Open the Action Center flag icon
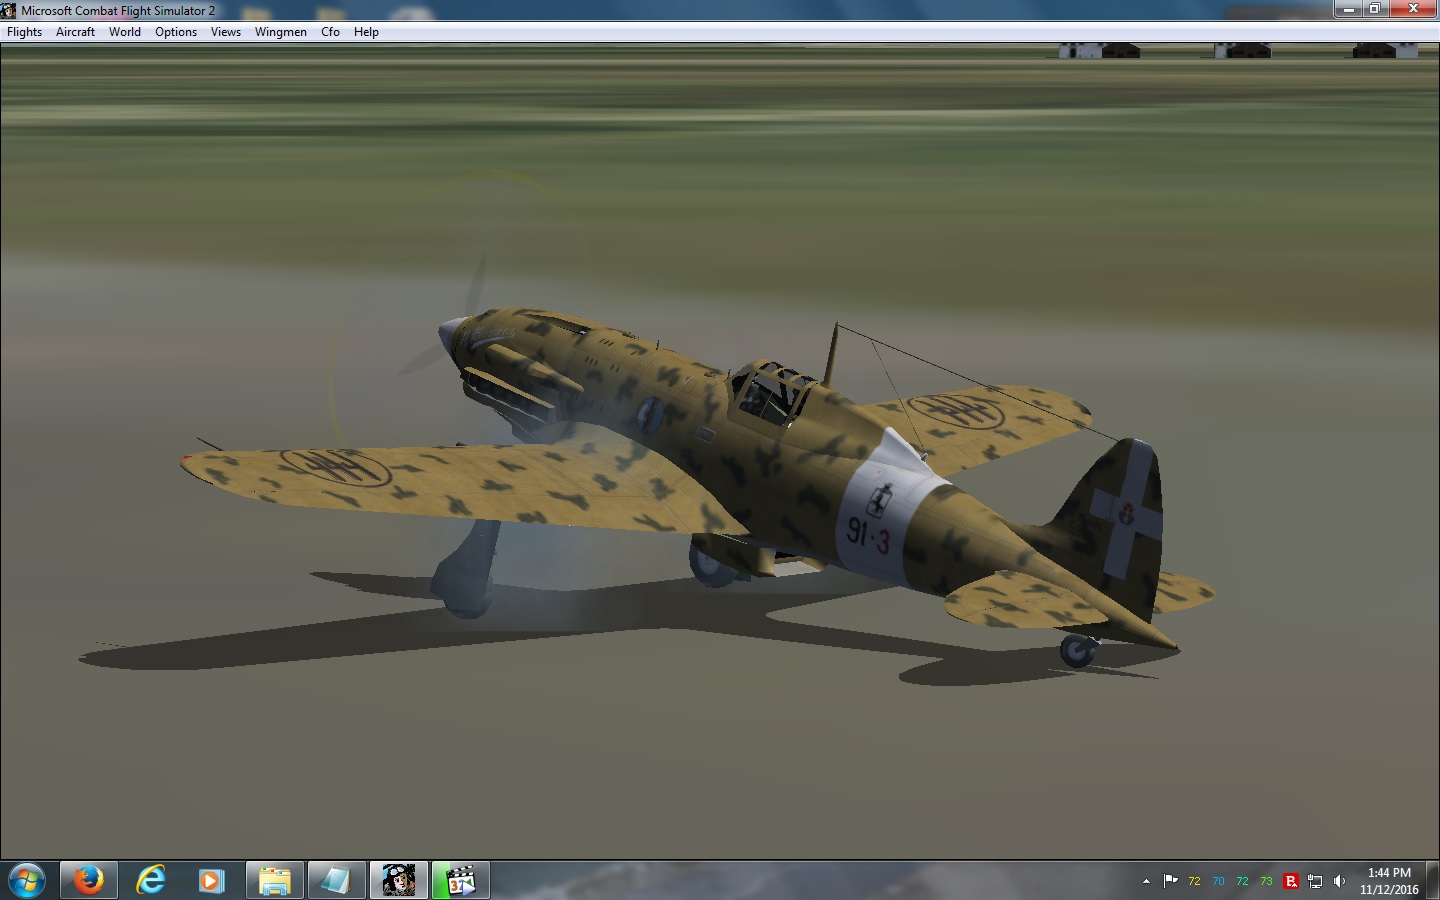 (x=1170, y=881)
